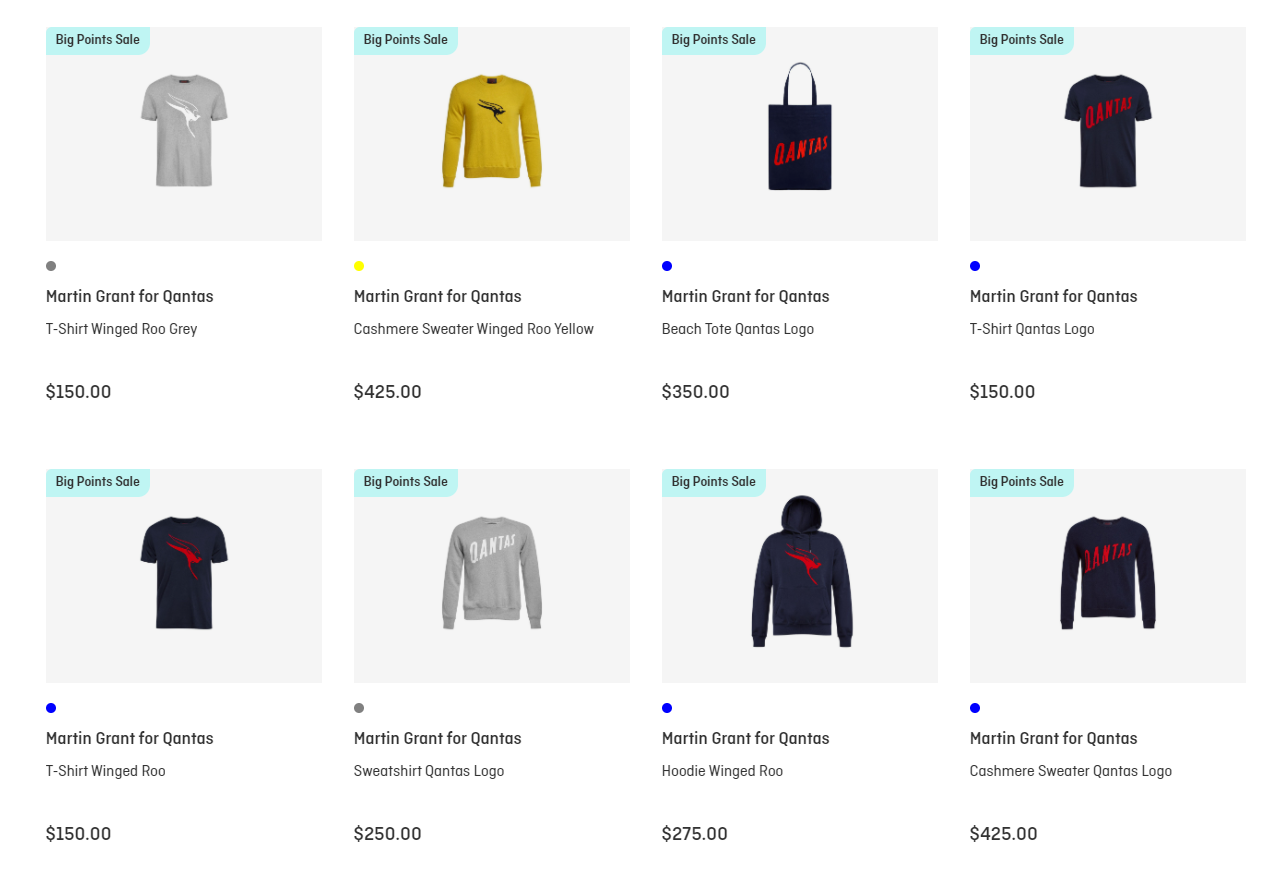The height and width of the screenshot is (883, 1273).
Task: Open the navy T-Shirt Winged Roo thumbnail
Action: (x=184, y=574)
